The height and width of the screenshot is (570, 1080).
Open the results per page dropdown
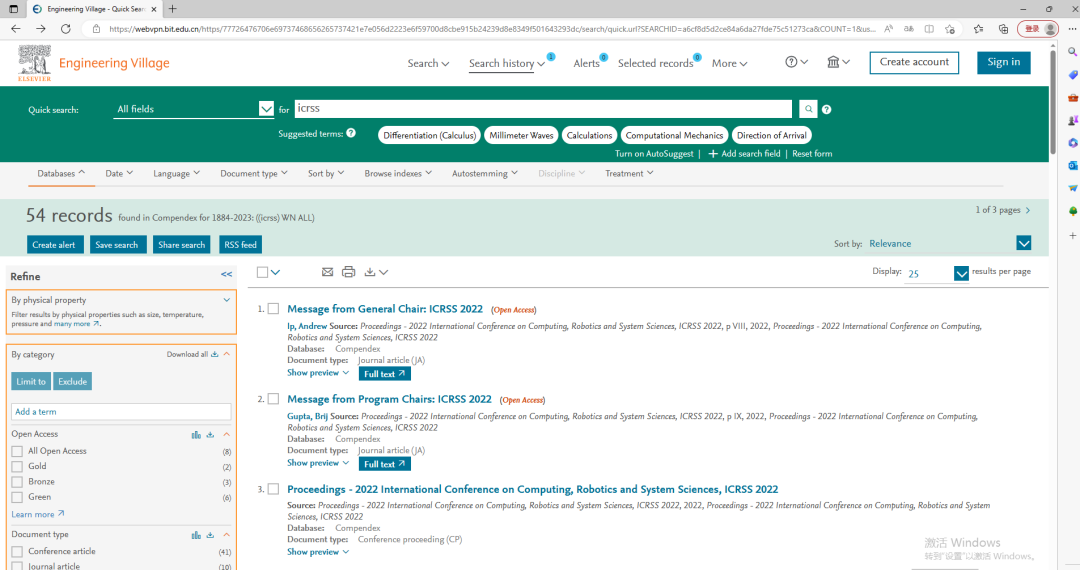[937, 273]
